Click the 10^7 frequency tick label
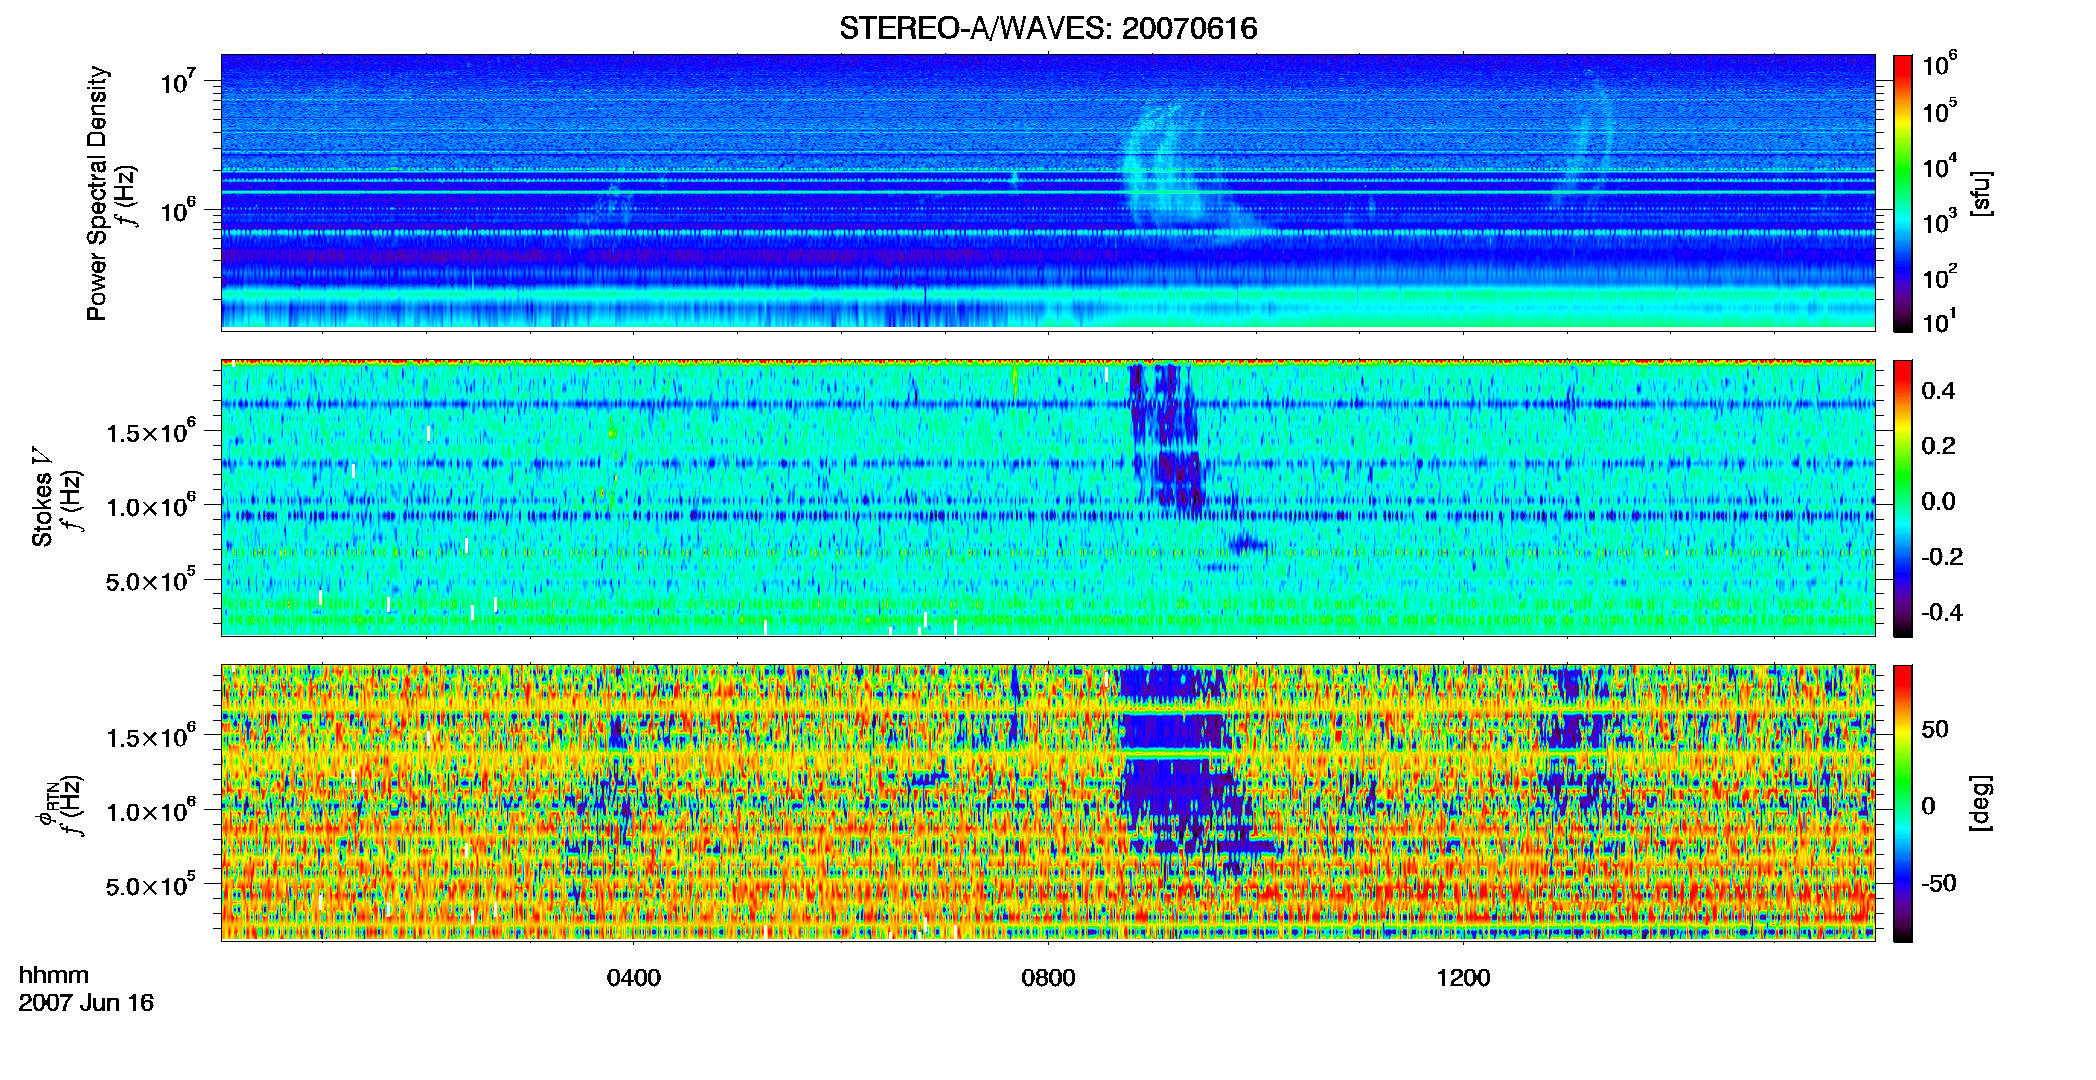This screenshot has width=2096, height=1080. 180,81
